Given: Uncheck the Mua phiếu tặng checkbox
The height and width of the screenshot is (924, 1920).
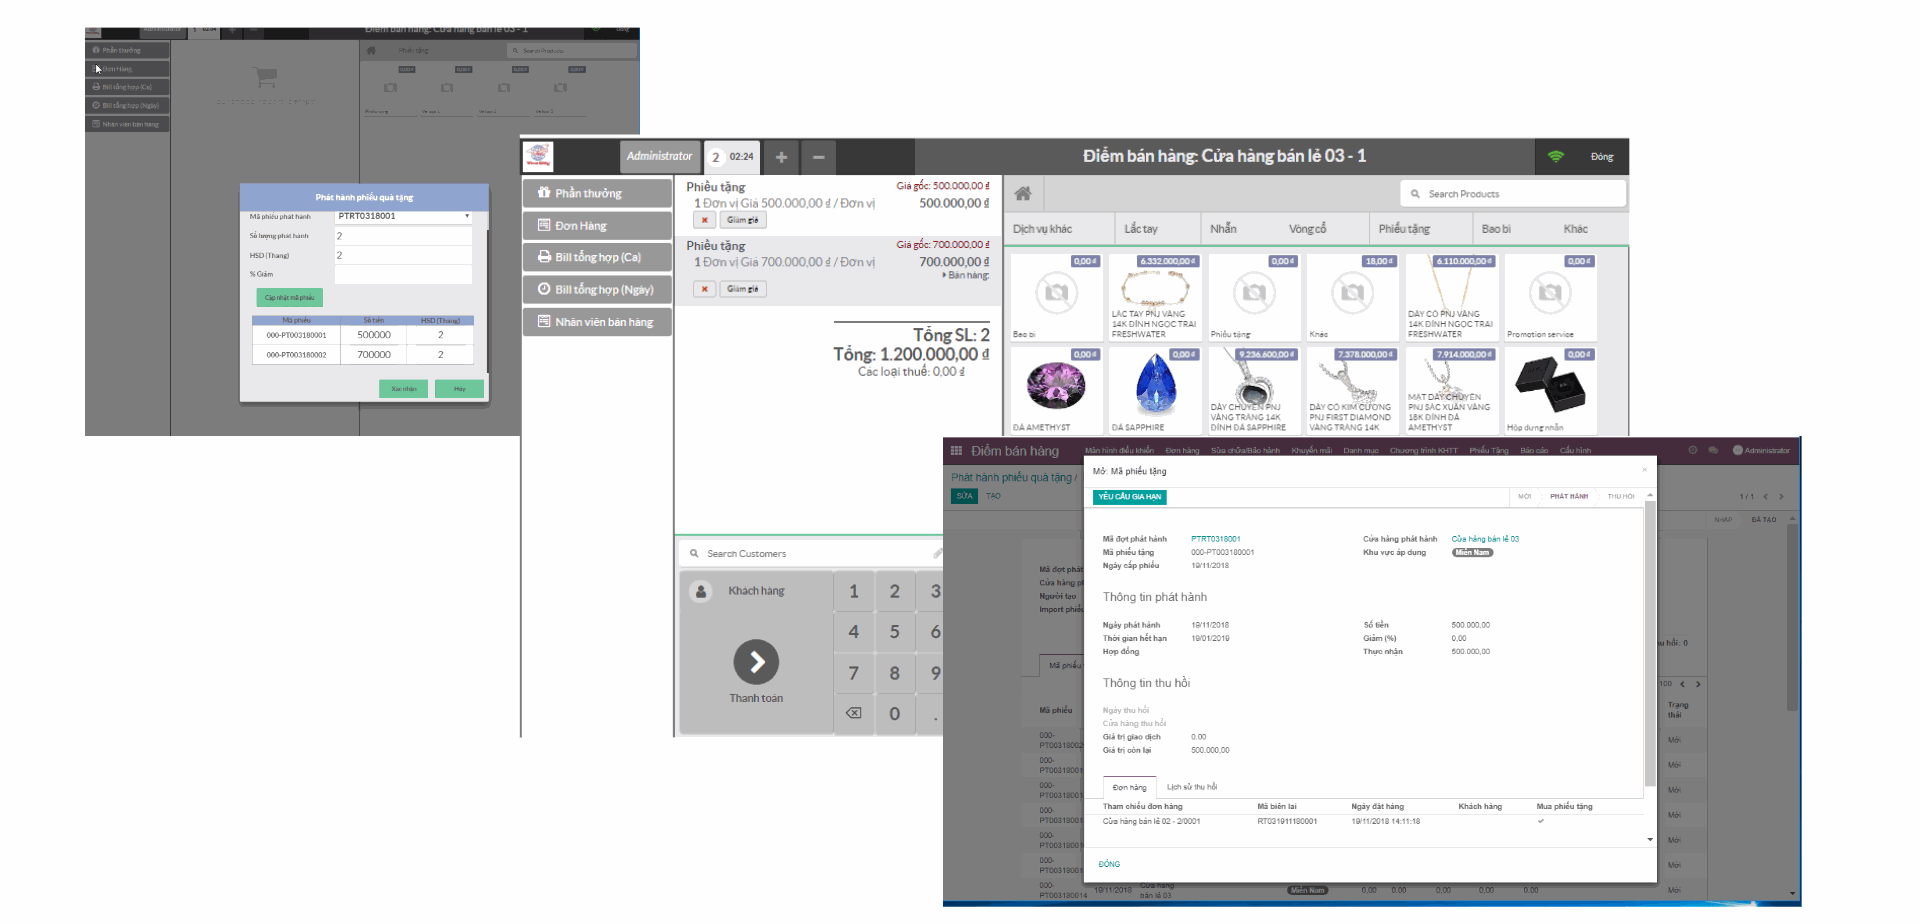Looking at the screenshot, I should click(1541, 821).
